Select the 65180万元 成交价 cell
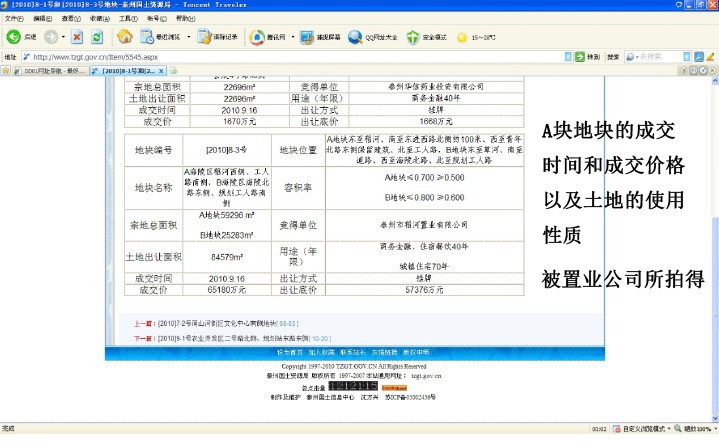Image resolution: width=719 pixels, height=441 pixels. pyautogui.click(x=227, y=290)
